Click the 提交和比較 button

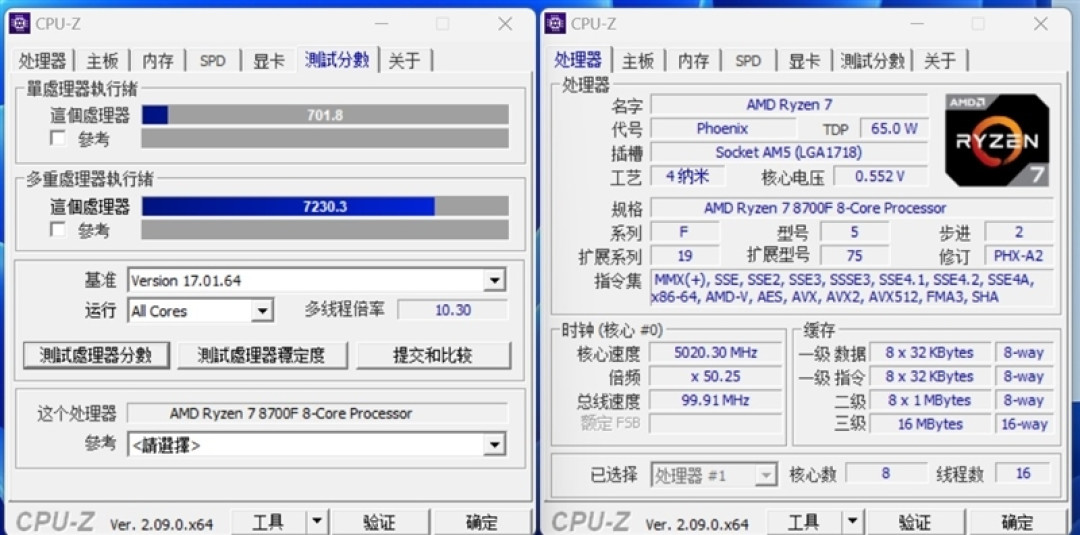(433, 355)
